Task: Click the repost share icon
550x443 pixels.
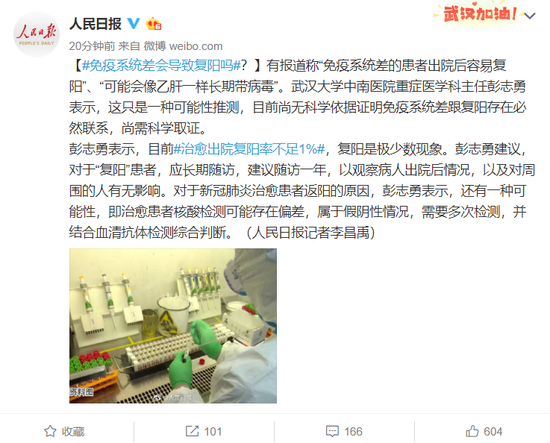Action: click(192, 431)
